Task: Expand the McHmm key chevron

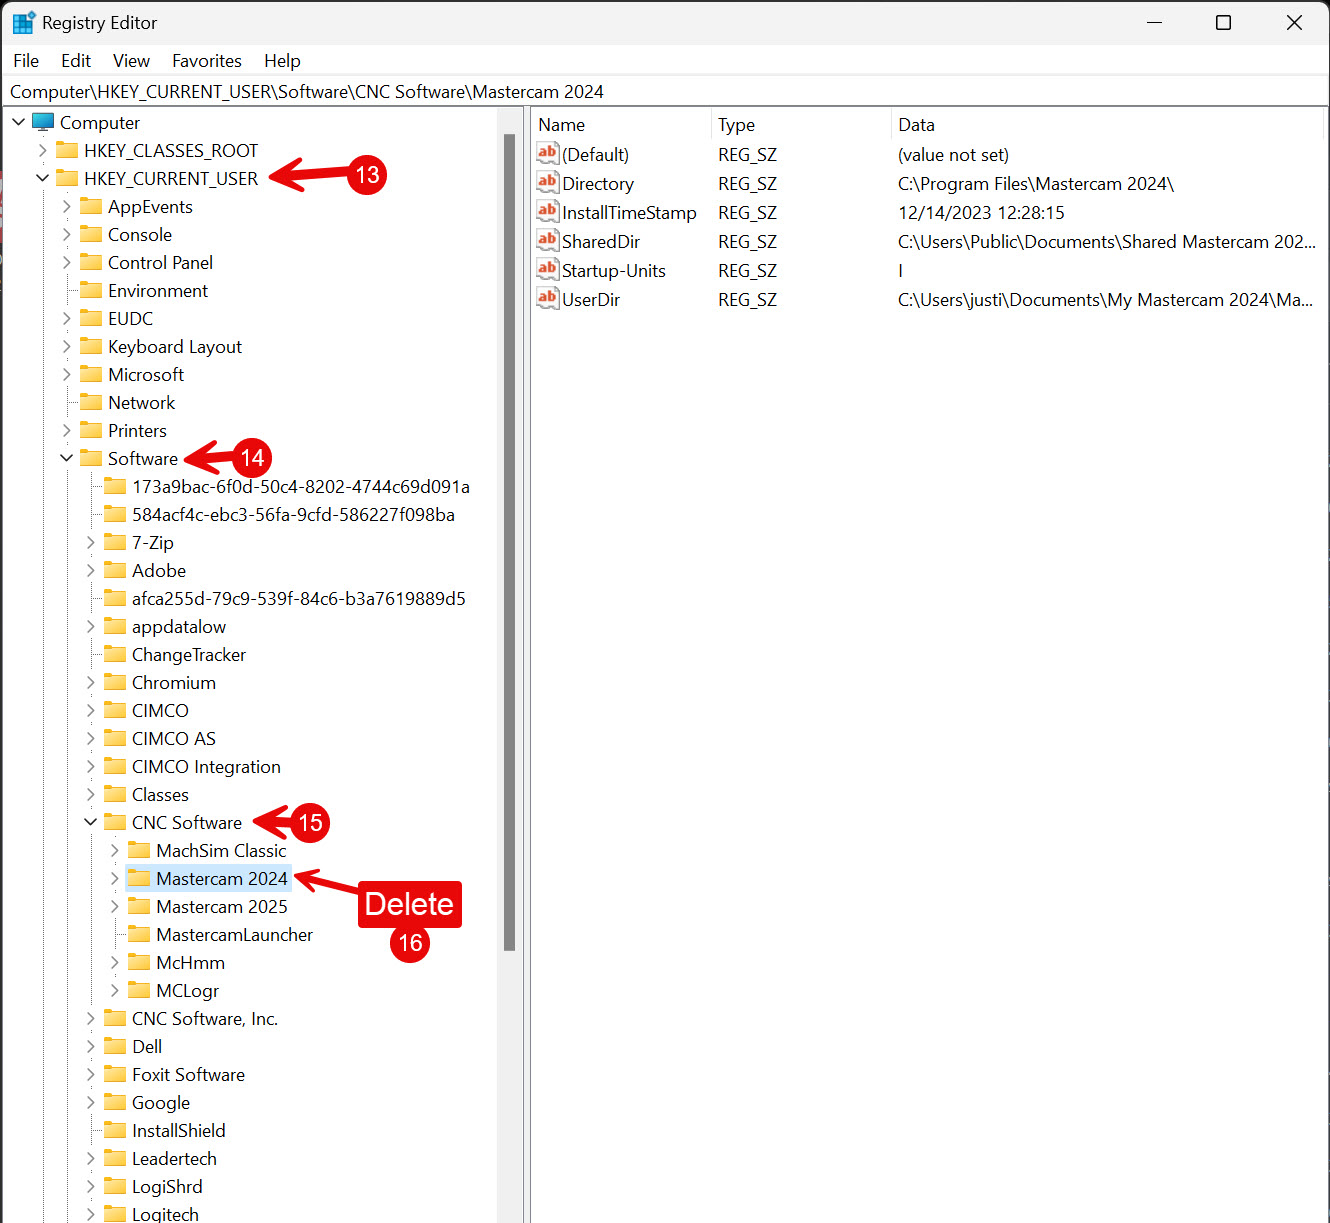Action: pyautogui.click(x=114, y=962)
